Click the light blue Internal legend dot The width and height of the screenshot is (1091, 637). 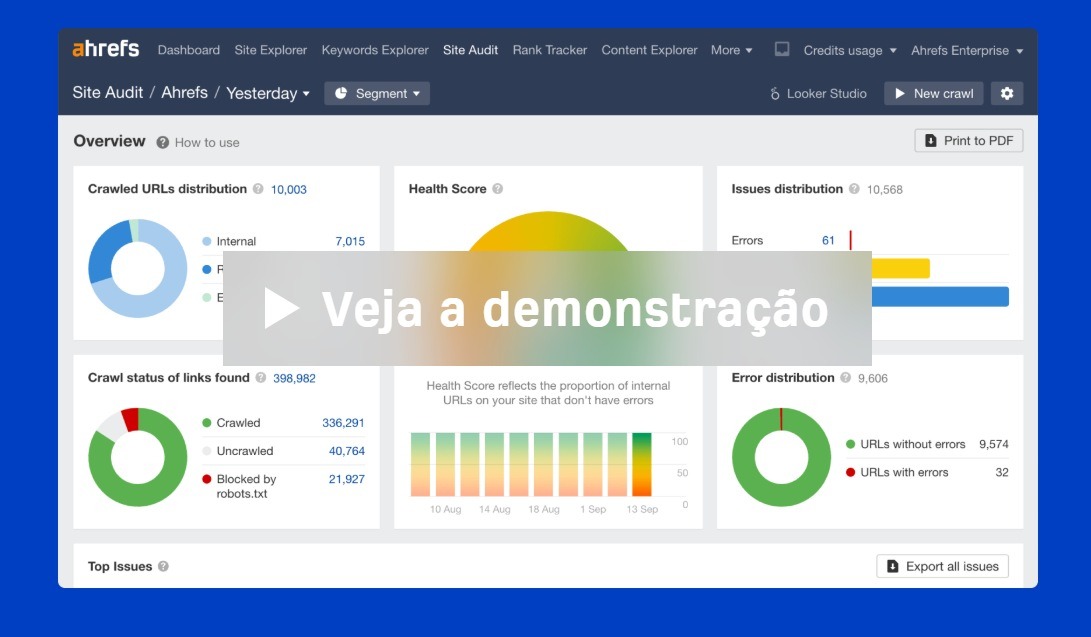coord(207,241)
